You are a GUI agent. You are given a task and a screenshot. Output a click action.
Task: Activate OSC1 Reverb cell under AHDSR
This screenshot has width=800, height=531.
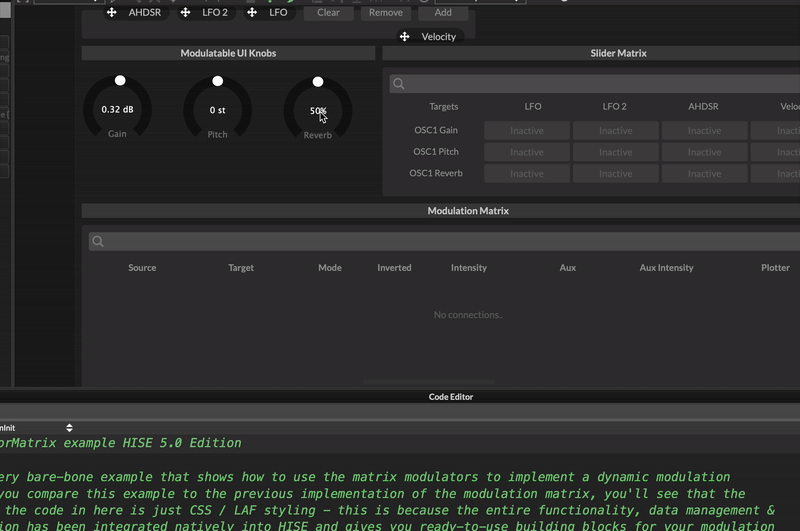(x=705, y=173)
